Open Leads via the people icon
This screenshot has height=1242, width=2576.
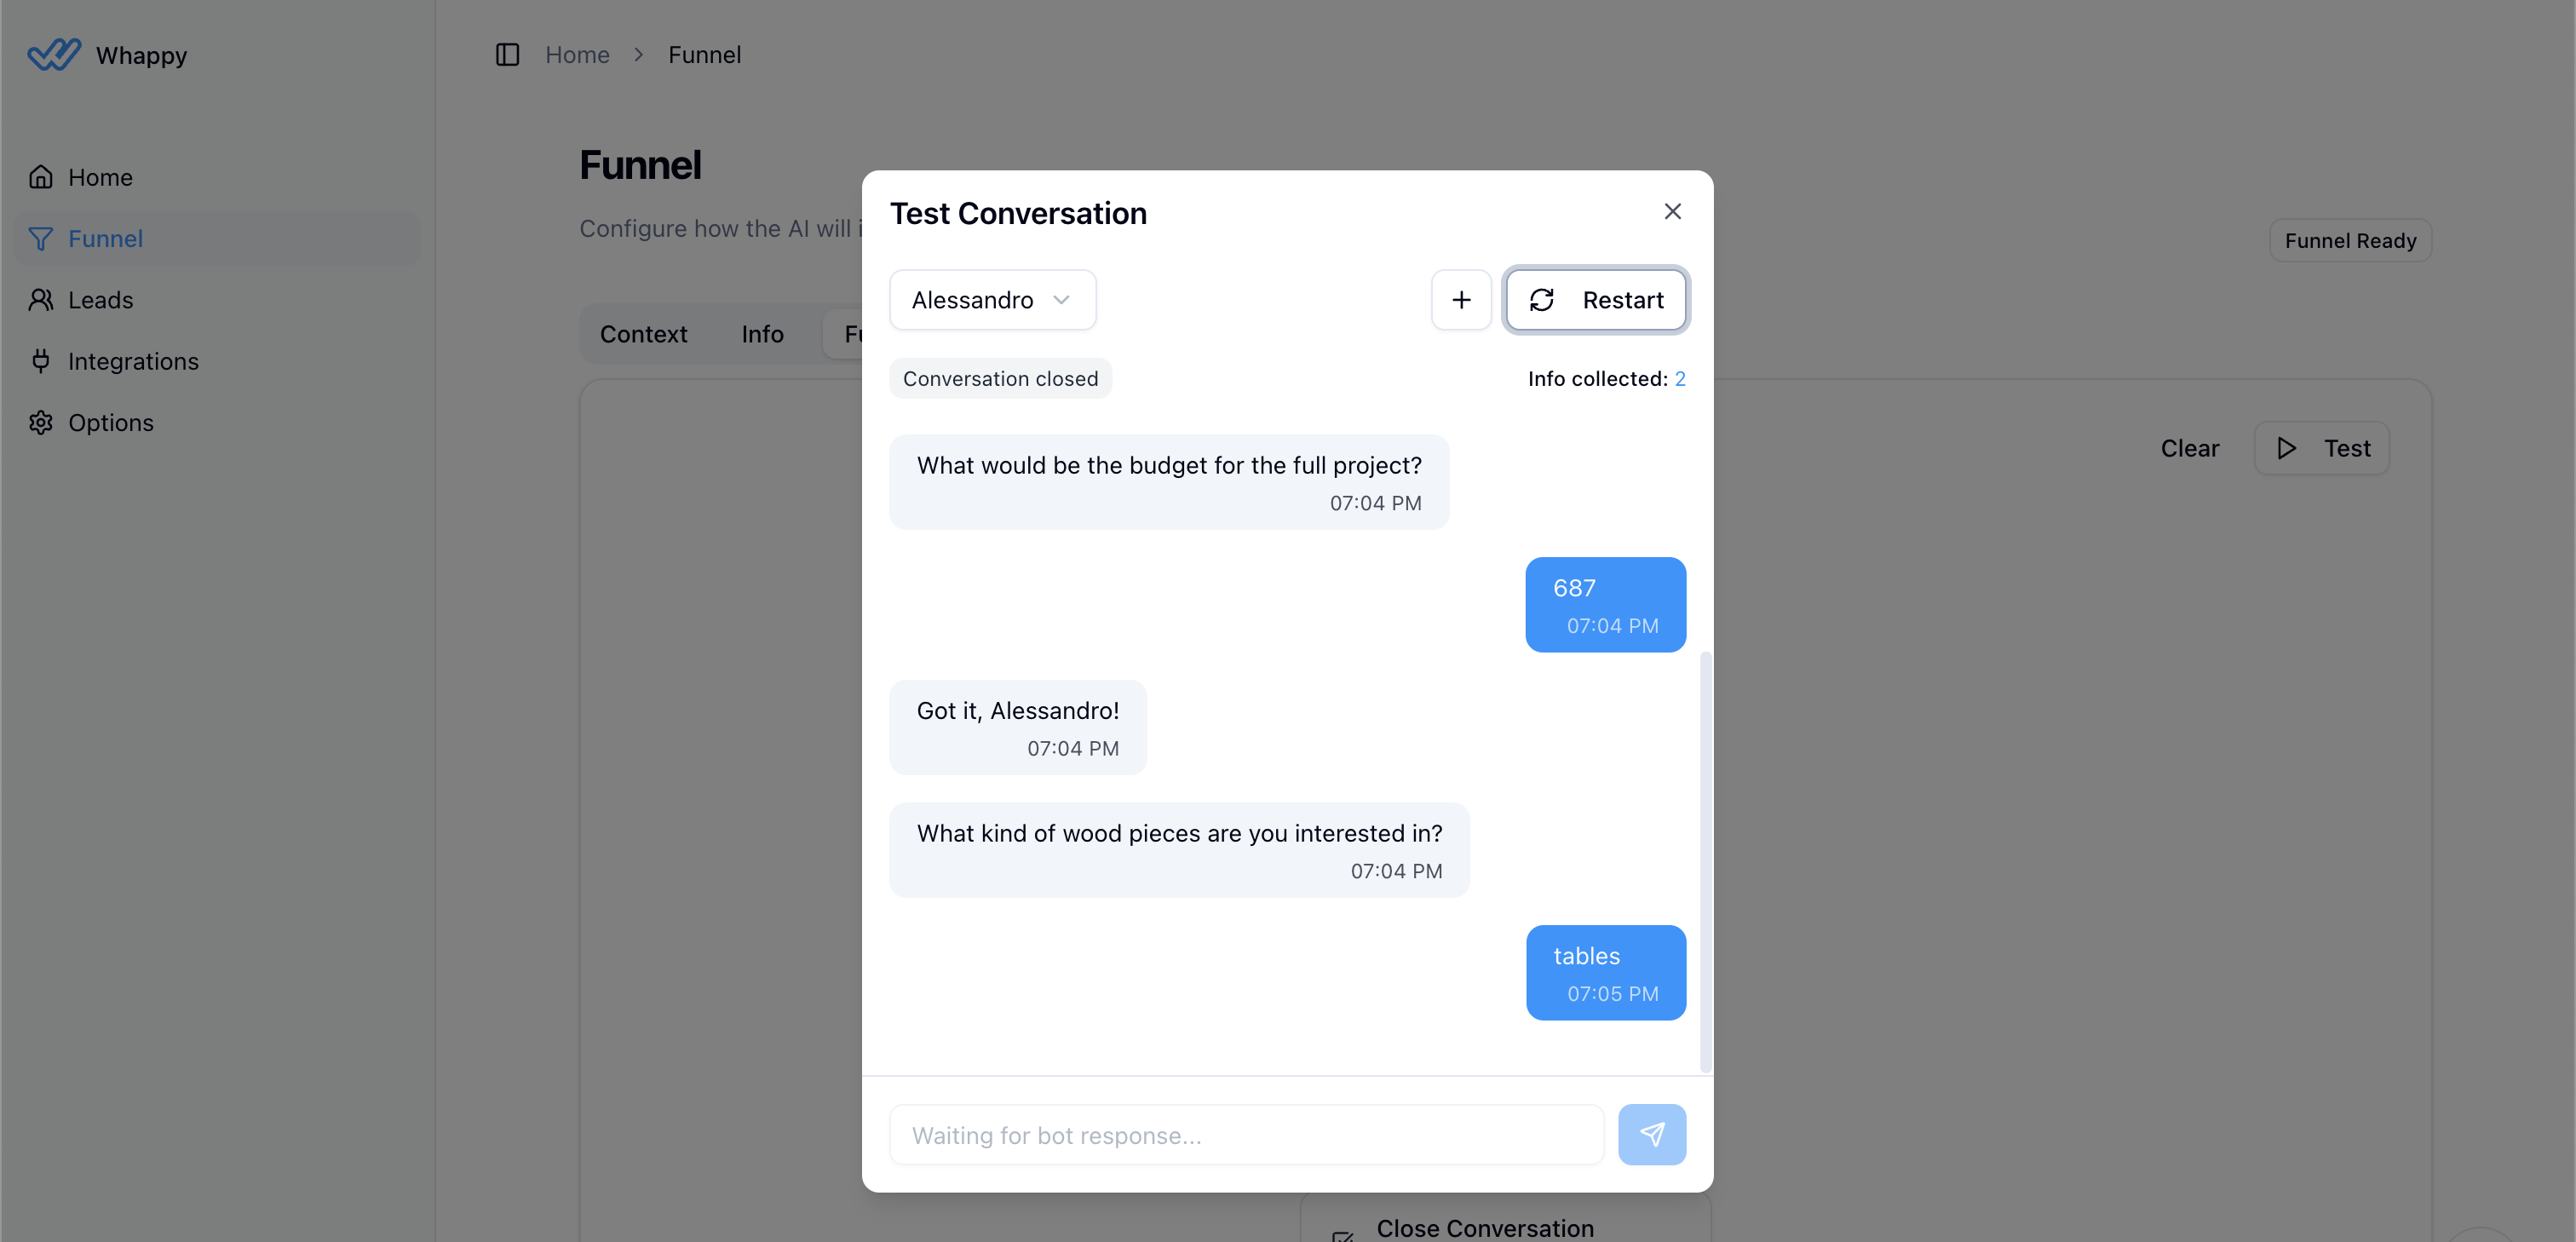[x=40, y=299]
